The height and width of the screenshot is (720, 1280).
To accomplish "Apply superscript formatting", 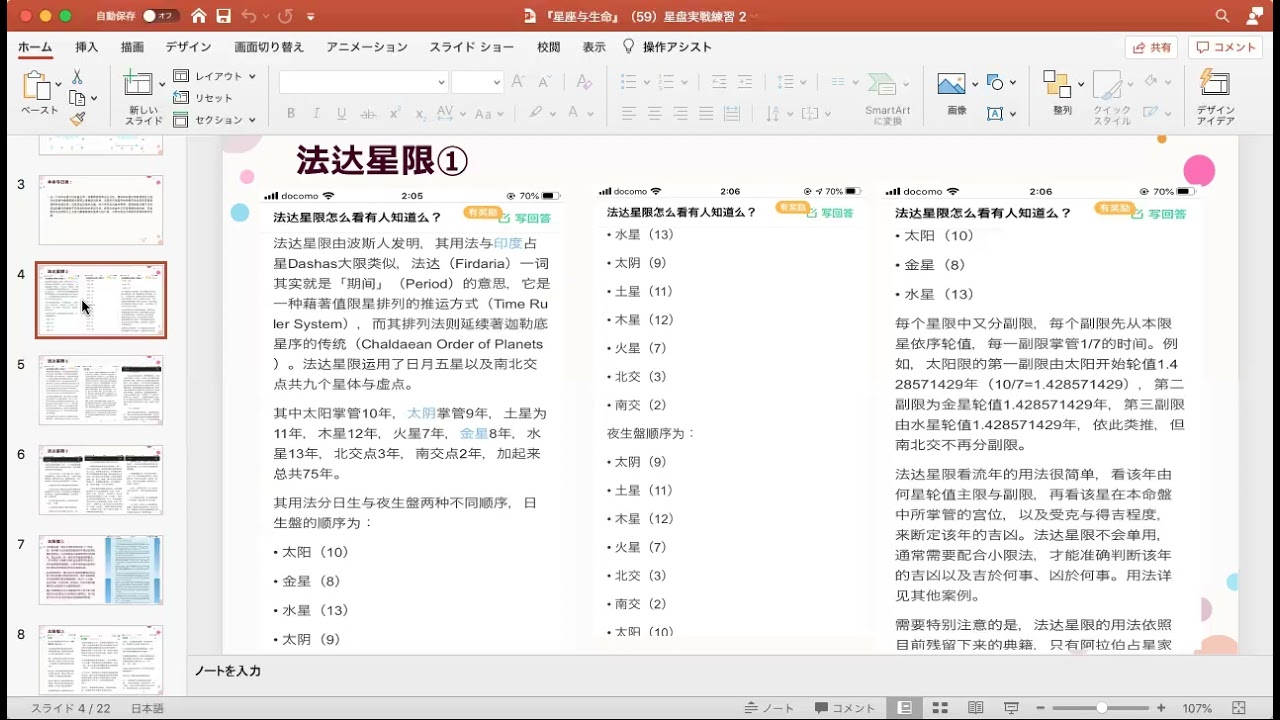I will (395, 114).
